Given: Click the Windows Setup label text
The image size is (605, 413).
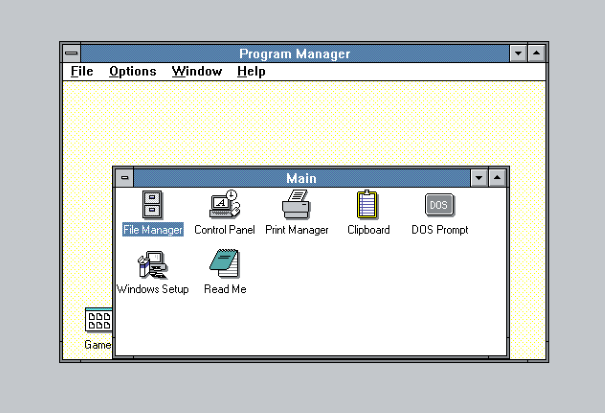Looking at the screenshot, I should click(x=153, y=289).
